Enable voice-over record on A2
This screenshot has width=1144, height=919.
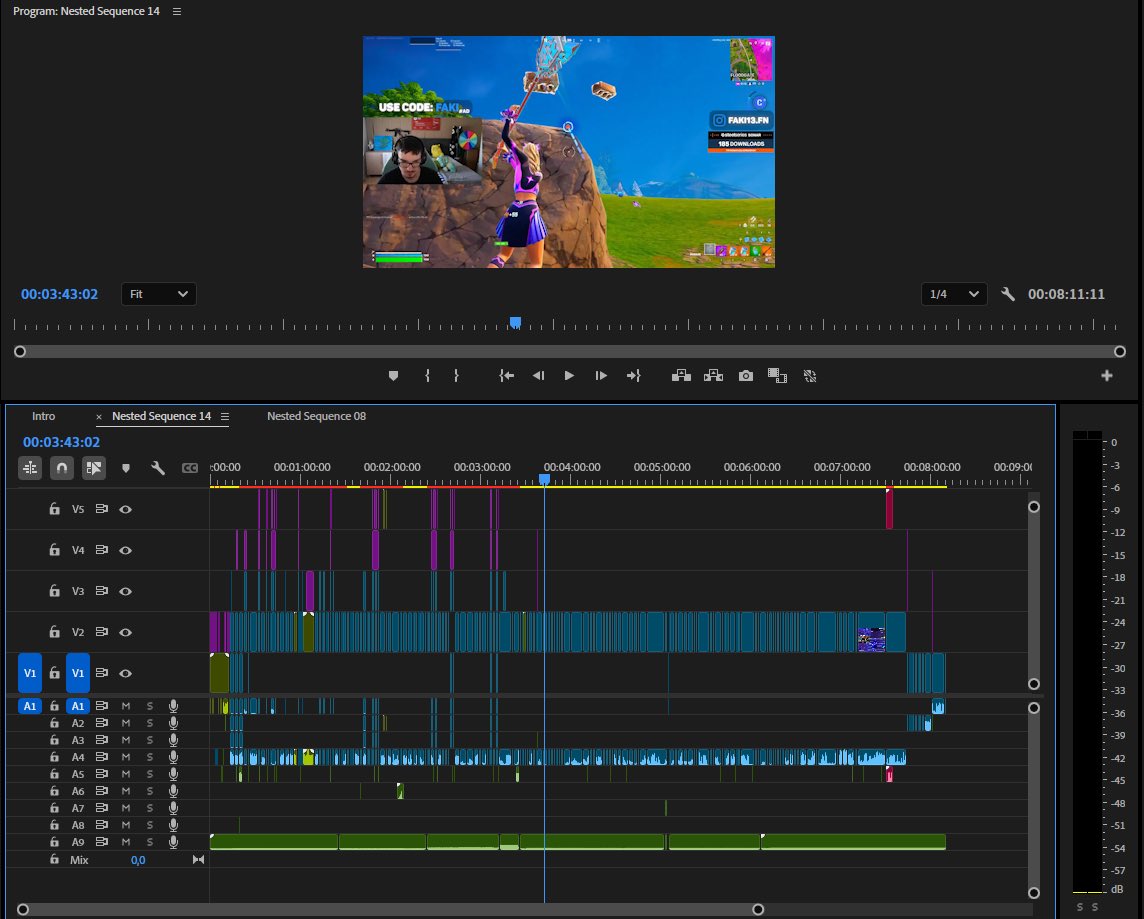point(174,723)
